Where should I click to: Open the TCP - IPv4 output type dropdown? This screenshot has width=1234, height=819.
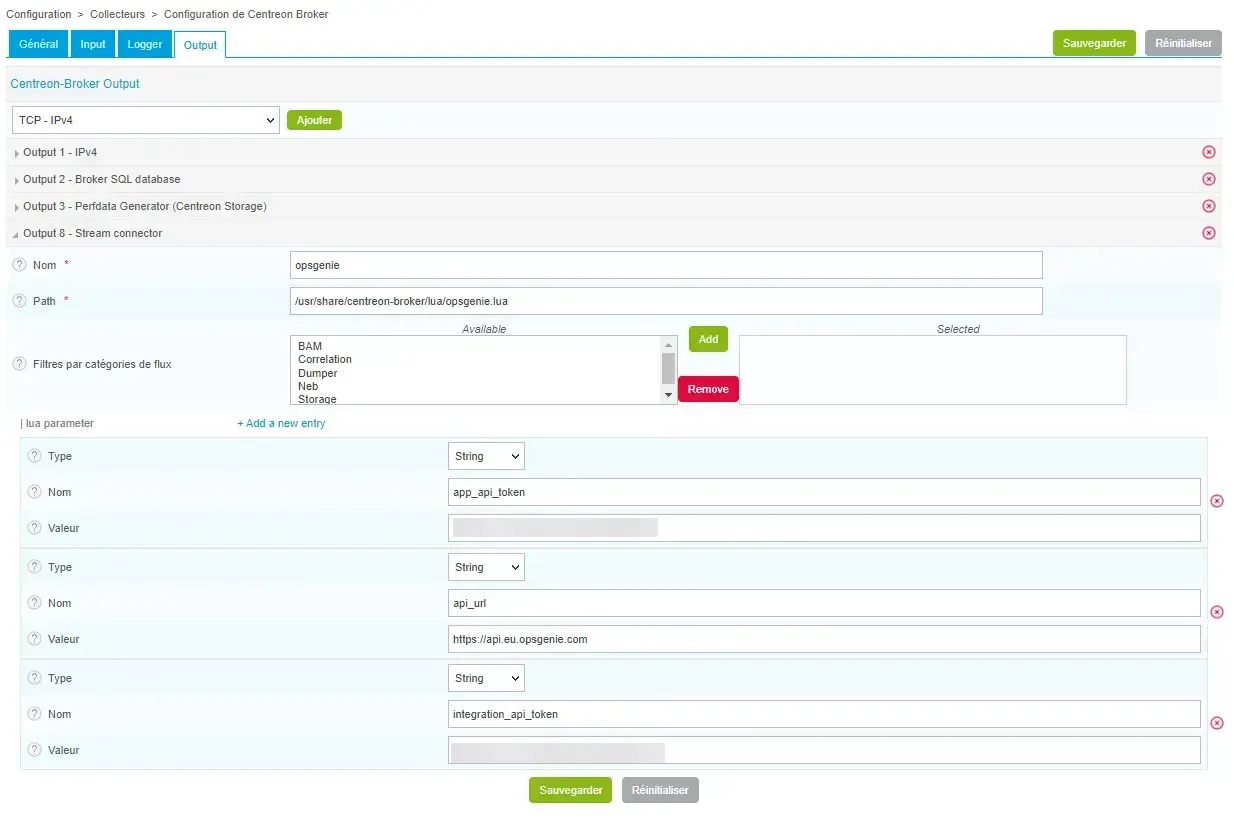(146, 120)
